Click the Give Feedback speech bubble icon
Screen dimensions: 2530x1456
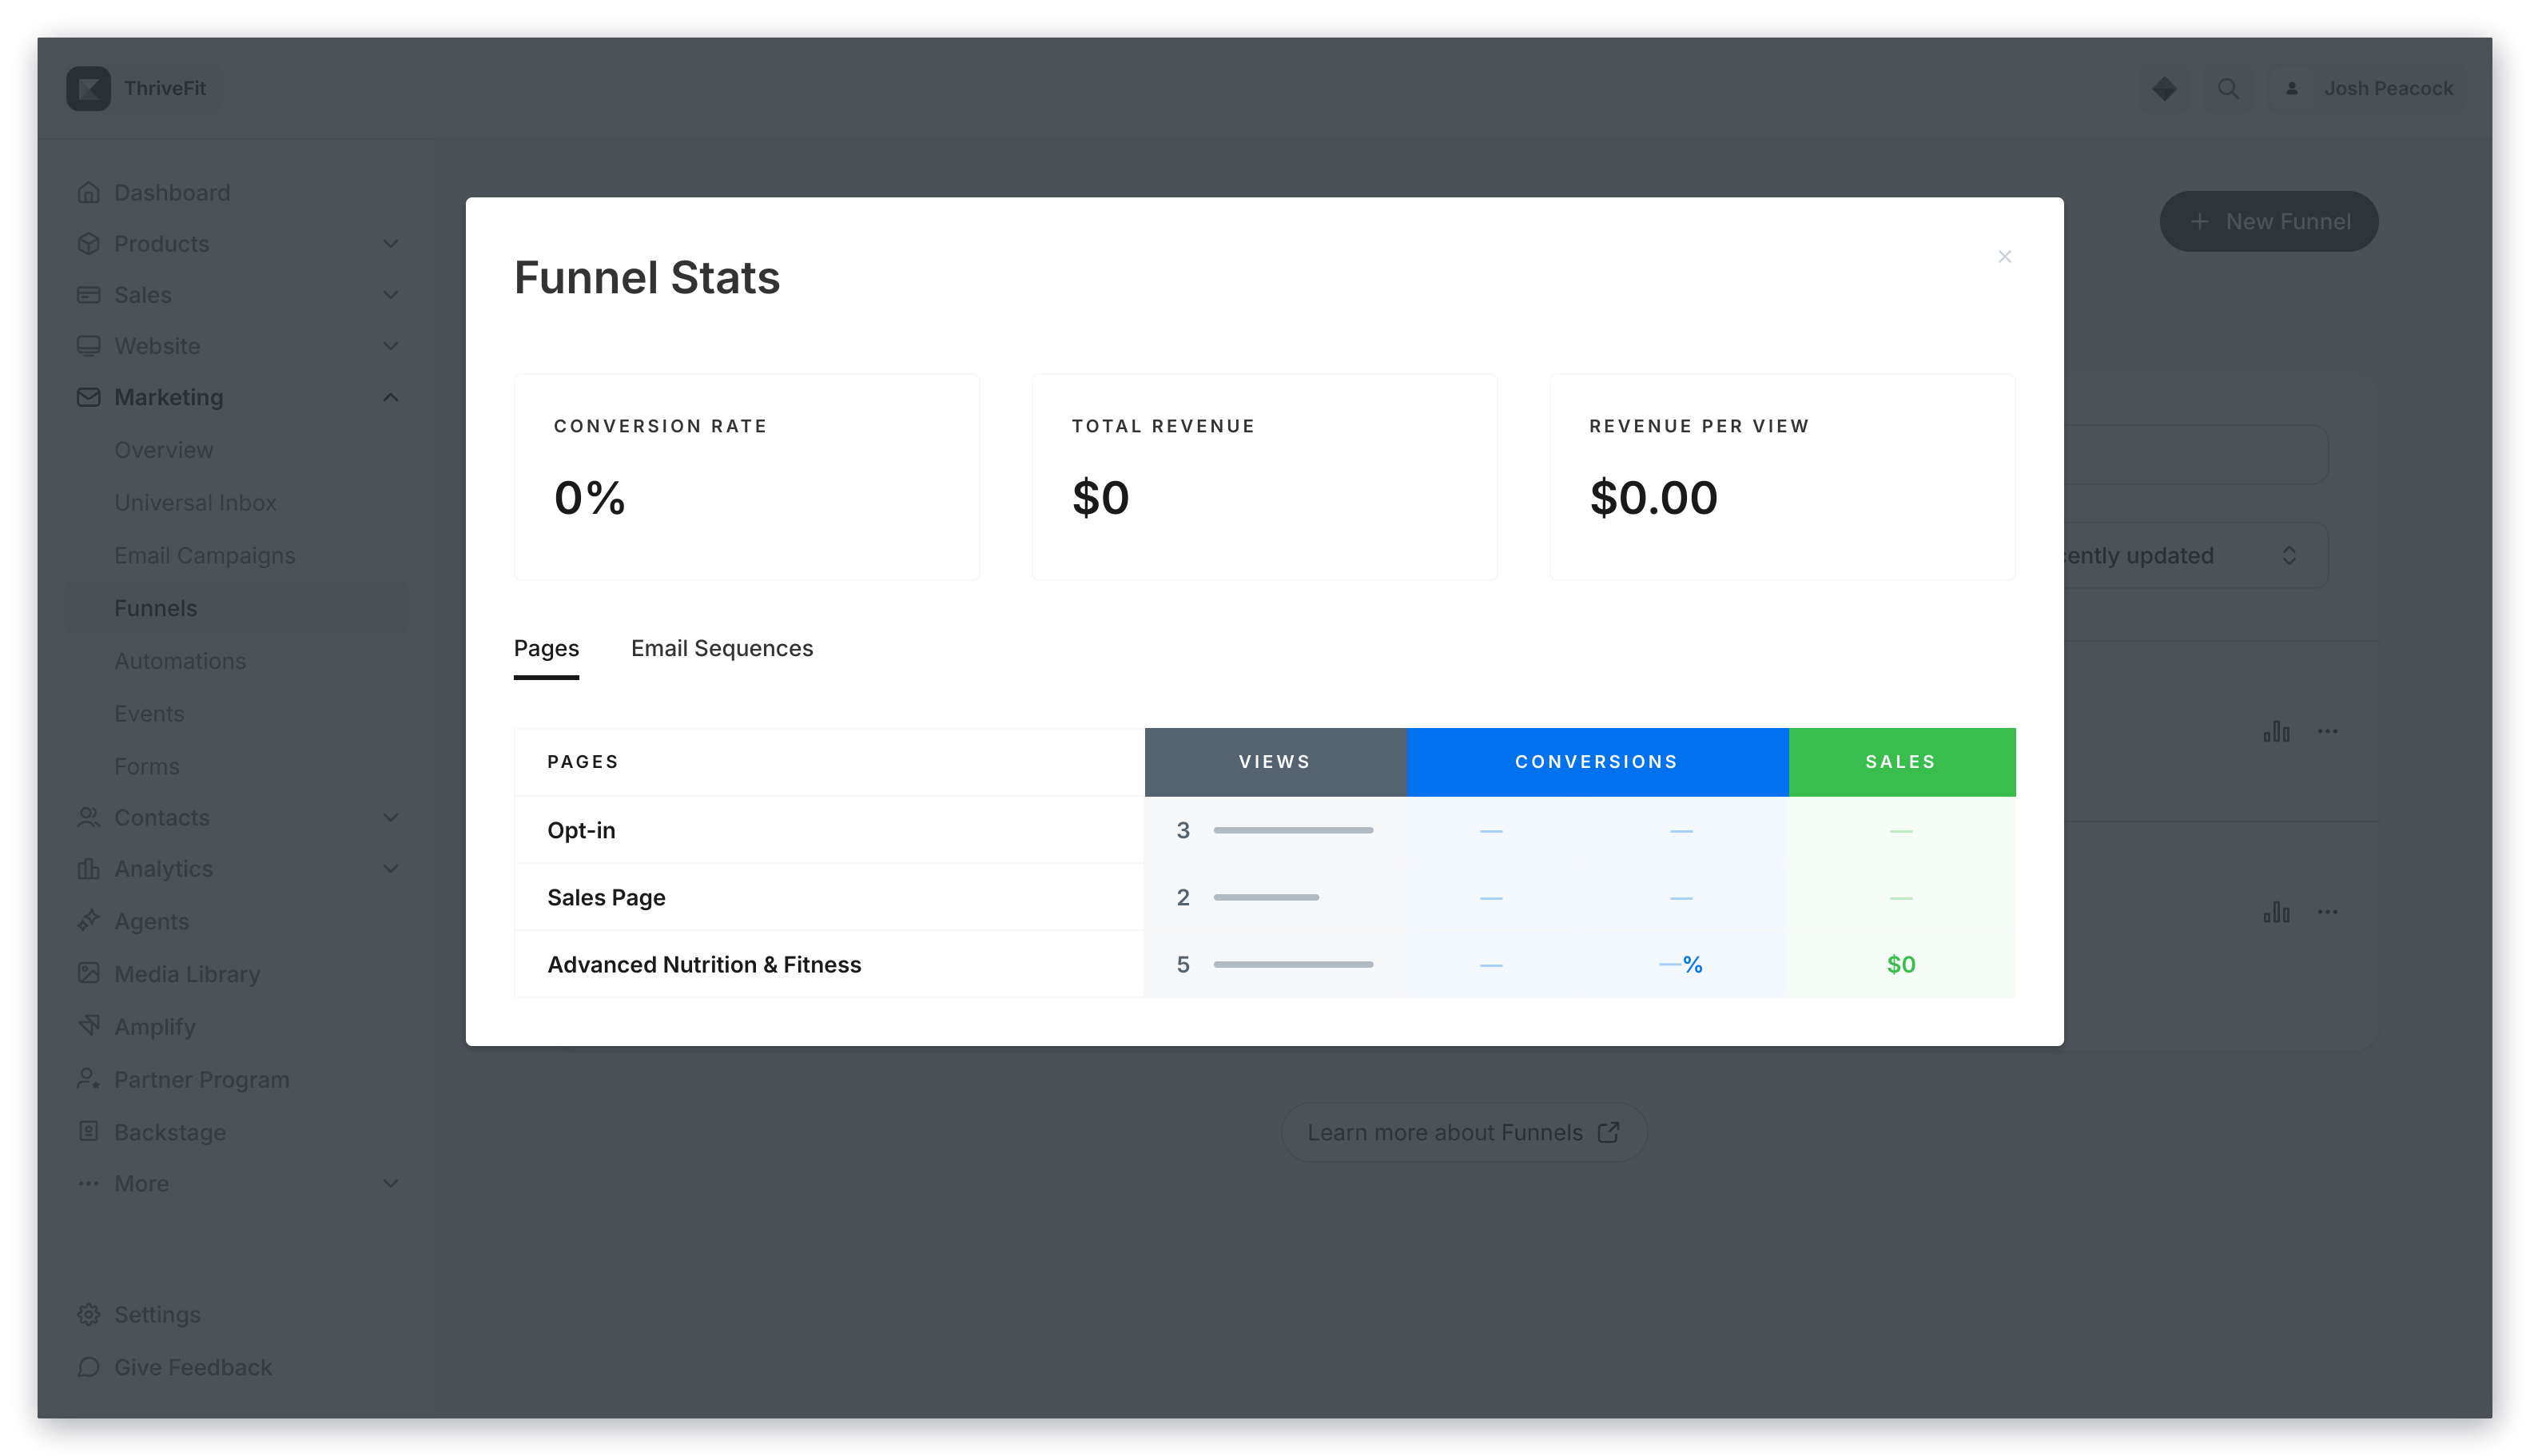(x=88, y=1366)
